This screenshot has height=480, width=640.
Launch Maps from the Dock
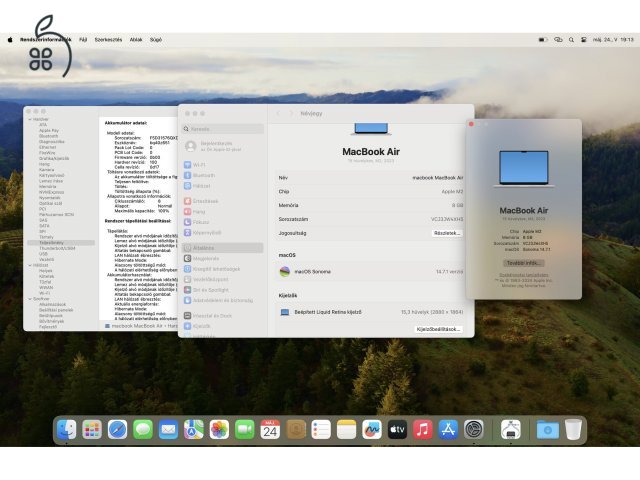(x=194, y=429)
